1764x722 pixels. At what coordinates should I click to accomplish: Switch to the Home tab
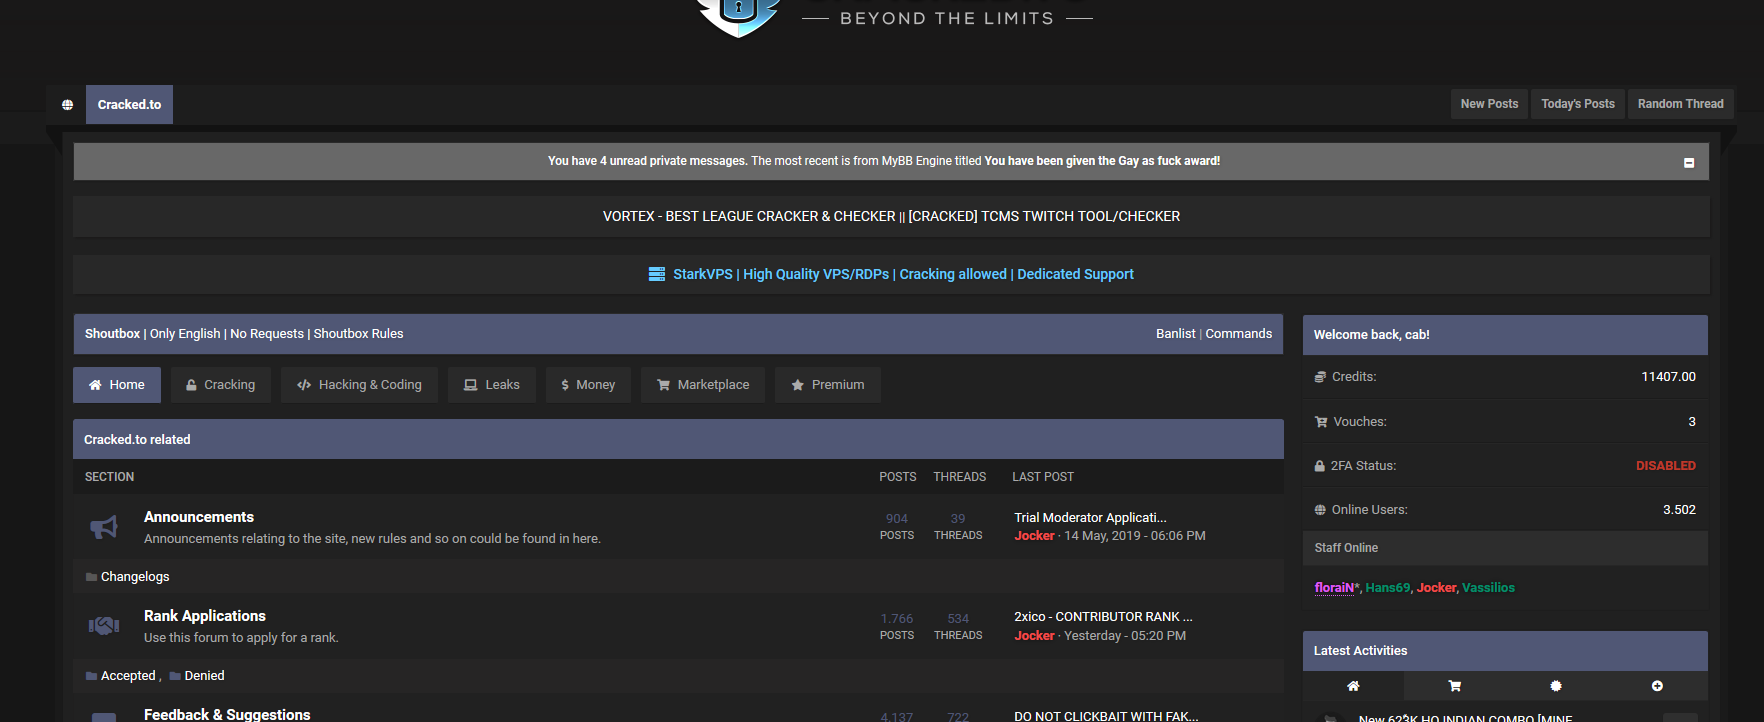(117, 385)
